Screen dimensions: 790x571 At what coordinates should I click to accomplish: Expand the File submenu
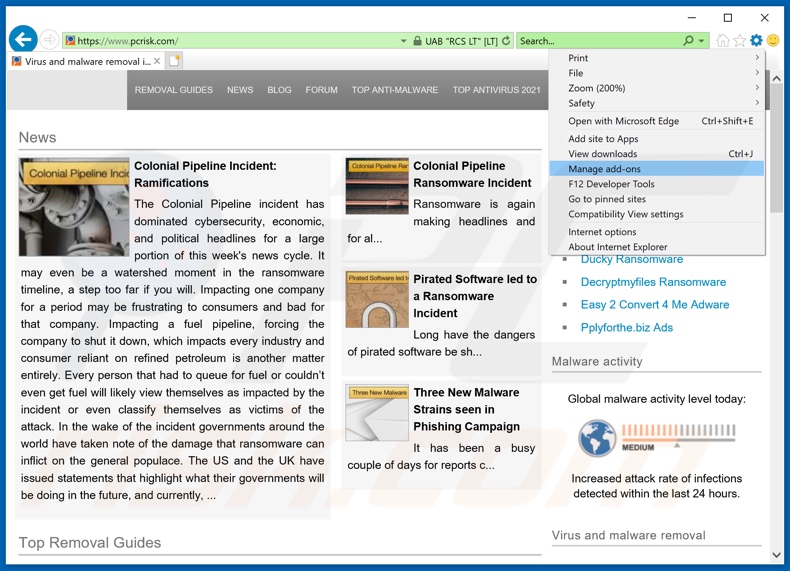pos(656,73)
